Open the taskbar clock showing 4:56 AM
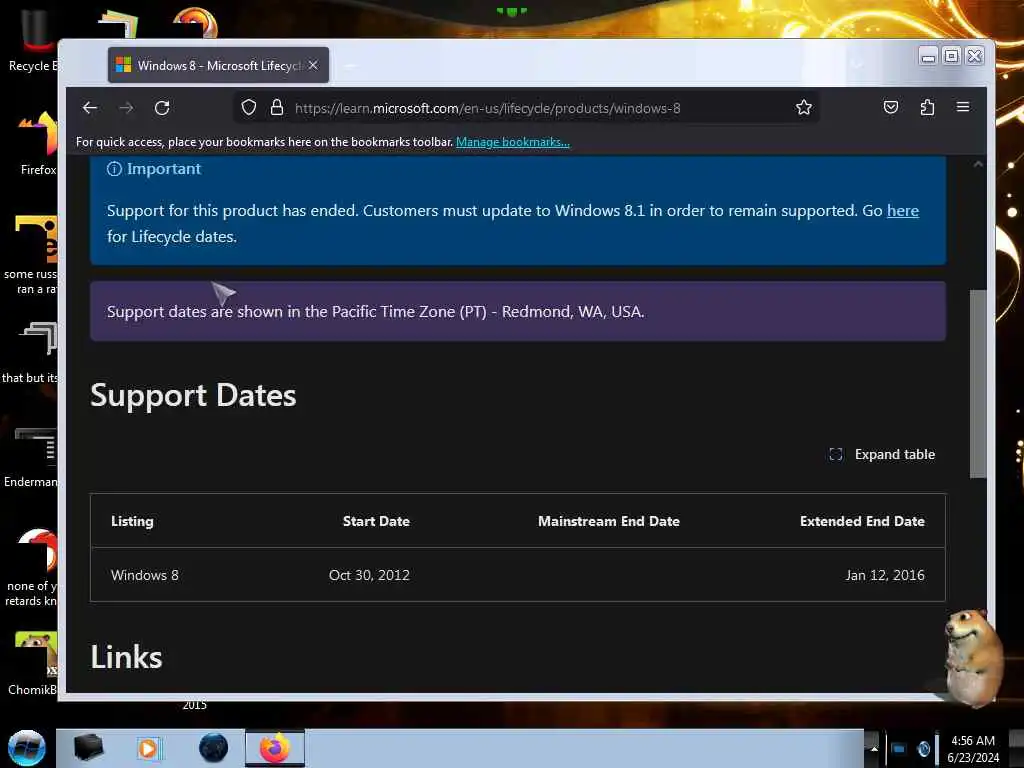The width and height of the screenshot is (1024, 768). [973, 749]
